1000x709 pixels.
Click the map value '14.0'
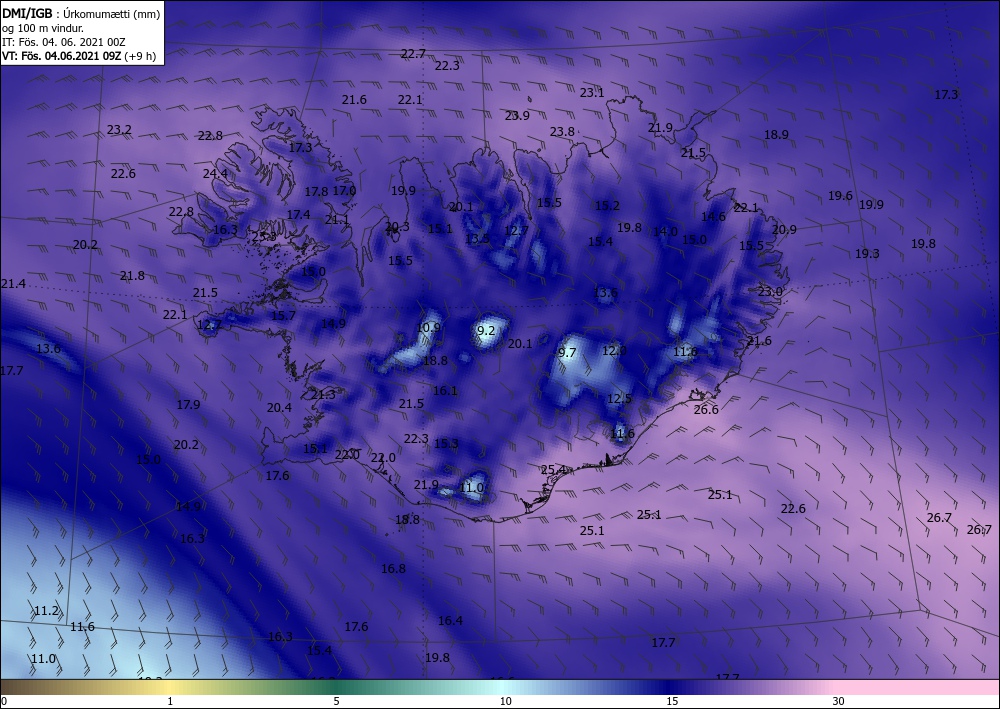click(x=665, y=231)
